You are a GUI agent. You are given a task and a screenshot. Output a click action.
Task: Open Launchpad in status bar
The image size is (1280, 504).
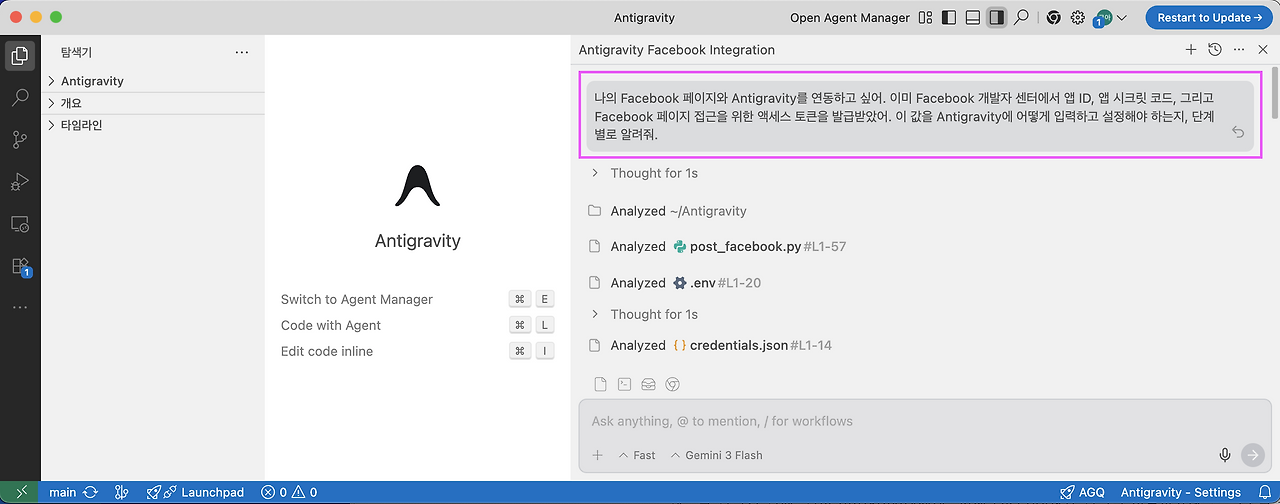[195, 492]
